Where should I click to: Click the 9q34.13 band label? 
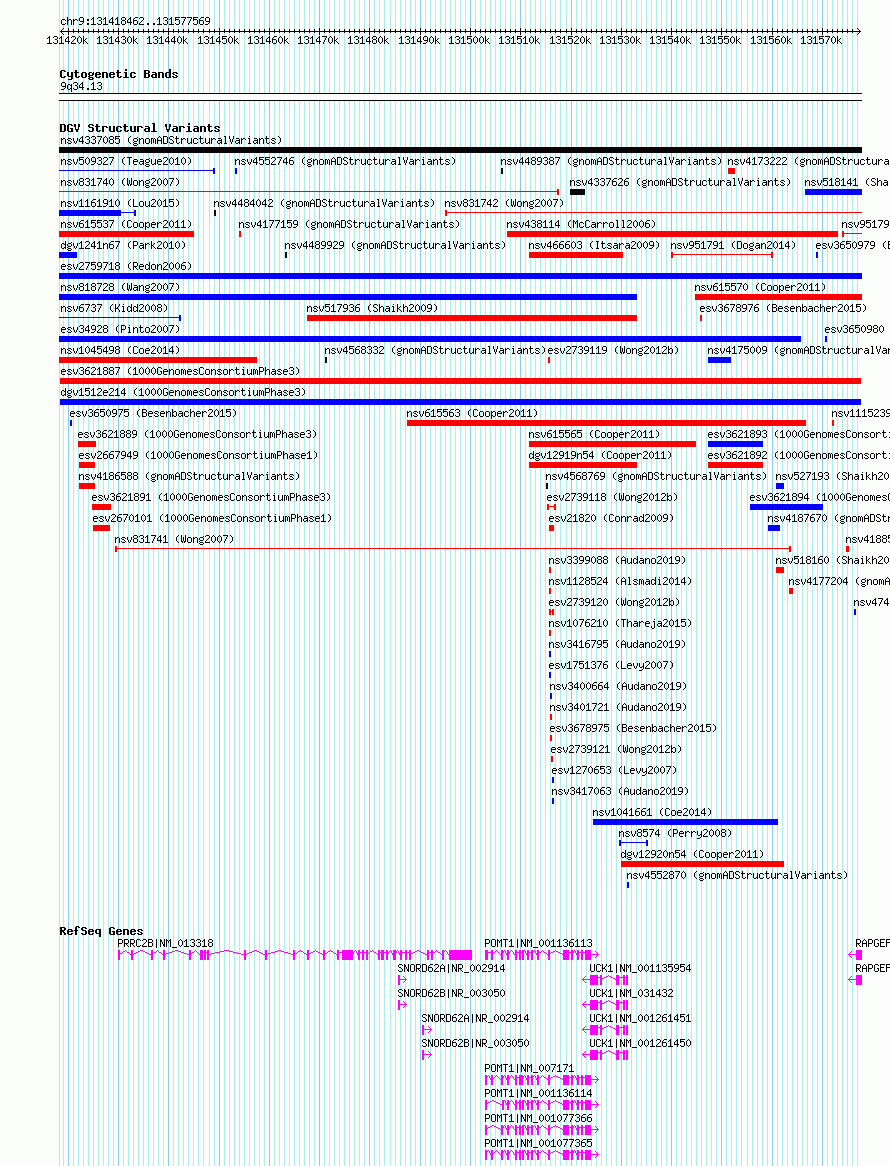pos(81,86)
